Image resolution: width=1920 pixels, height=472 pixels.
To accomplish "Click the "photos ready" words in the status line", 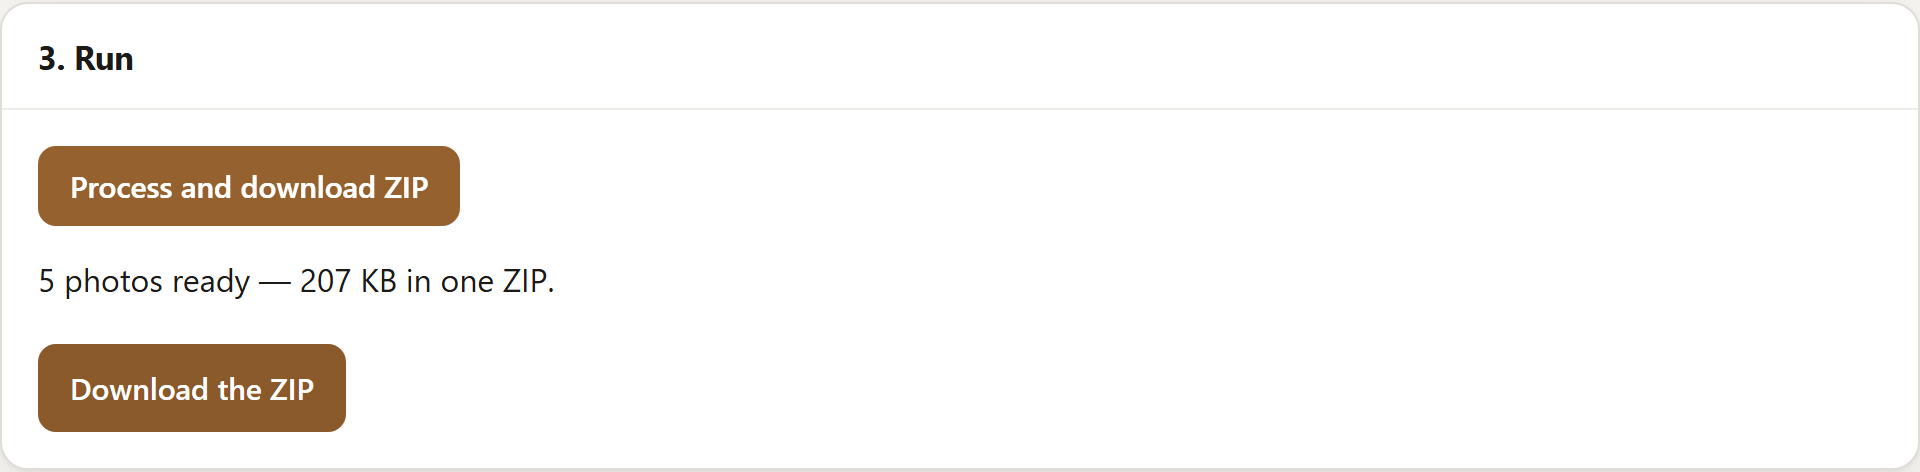I will pyautogui.click(x=157, y=282).
